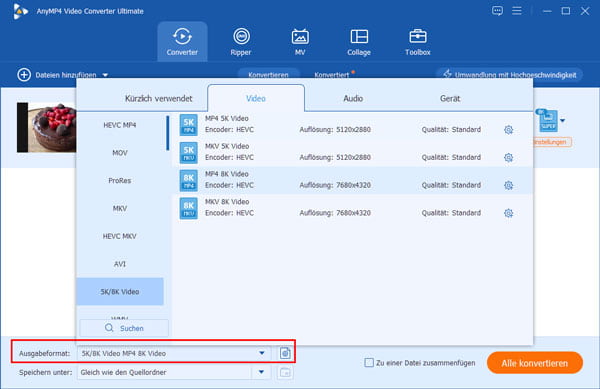Image resolution: width=600 pixels, height=389 pixels.
Task: Choose MOV in the format list
Action: [x=120, y=153]
